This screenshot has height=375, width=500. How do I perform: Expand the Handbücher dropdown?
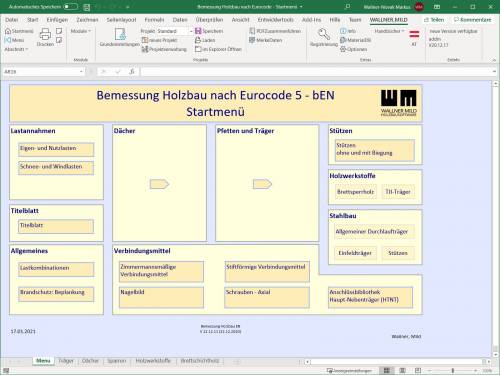pyautogui.click(x=389, y=31)
